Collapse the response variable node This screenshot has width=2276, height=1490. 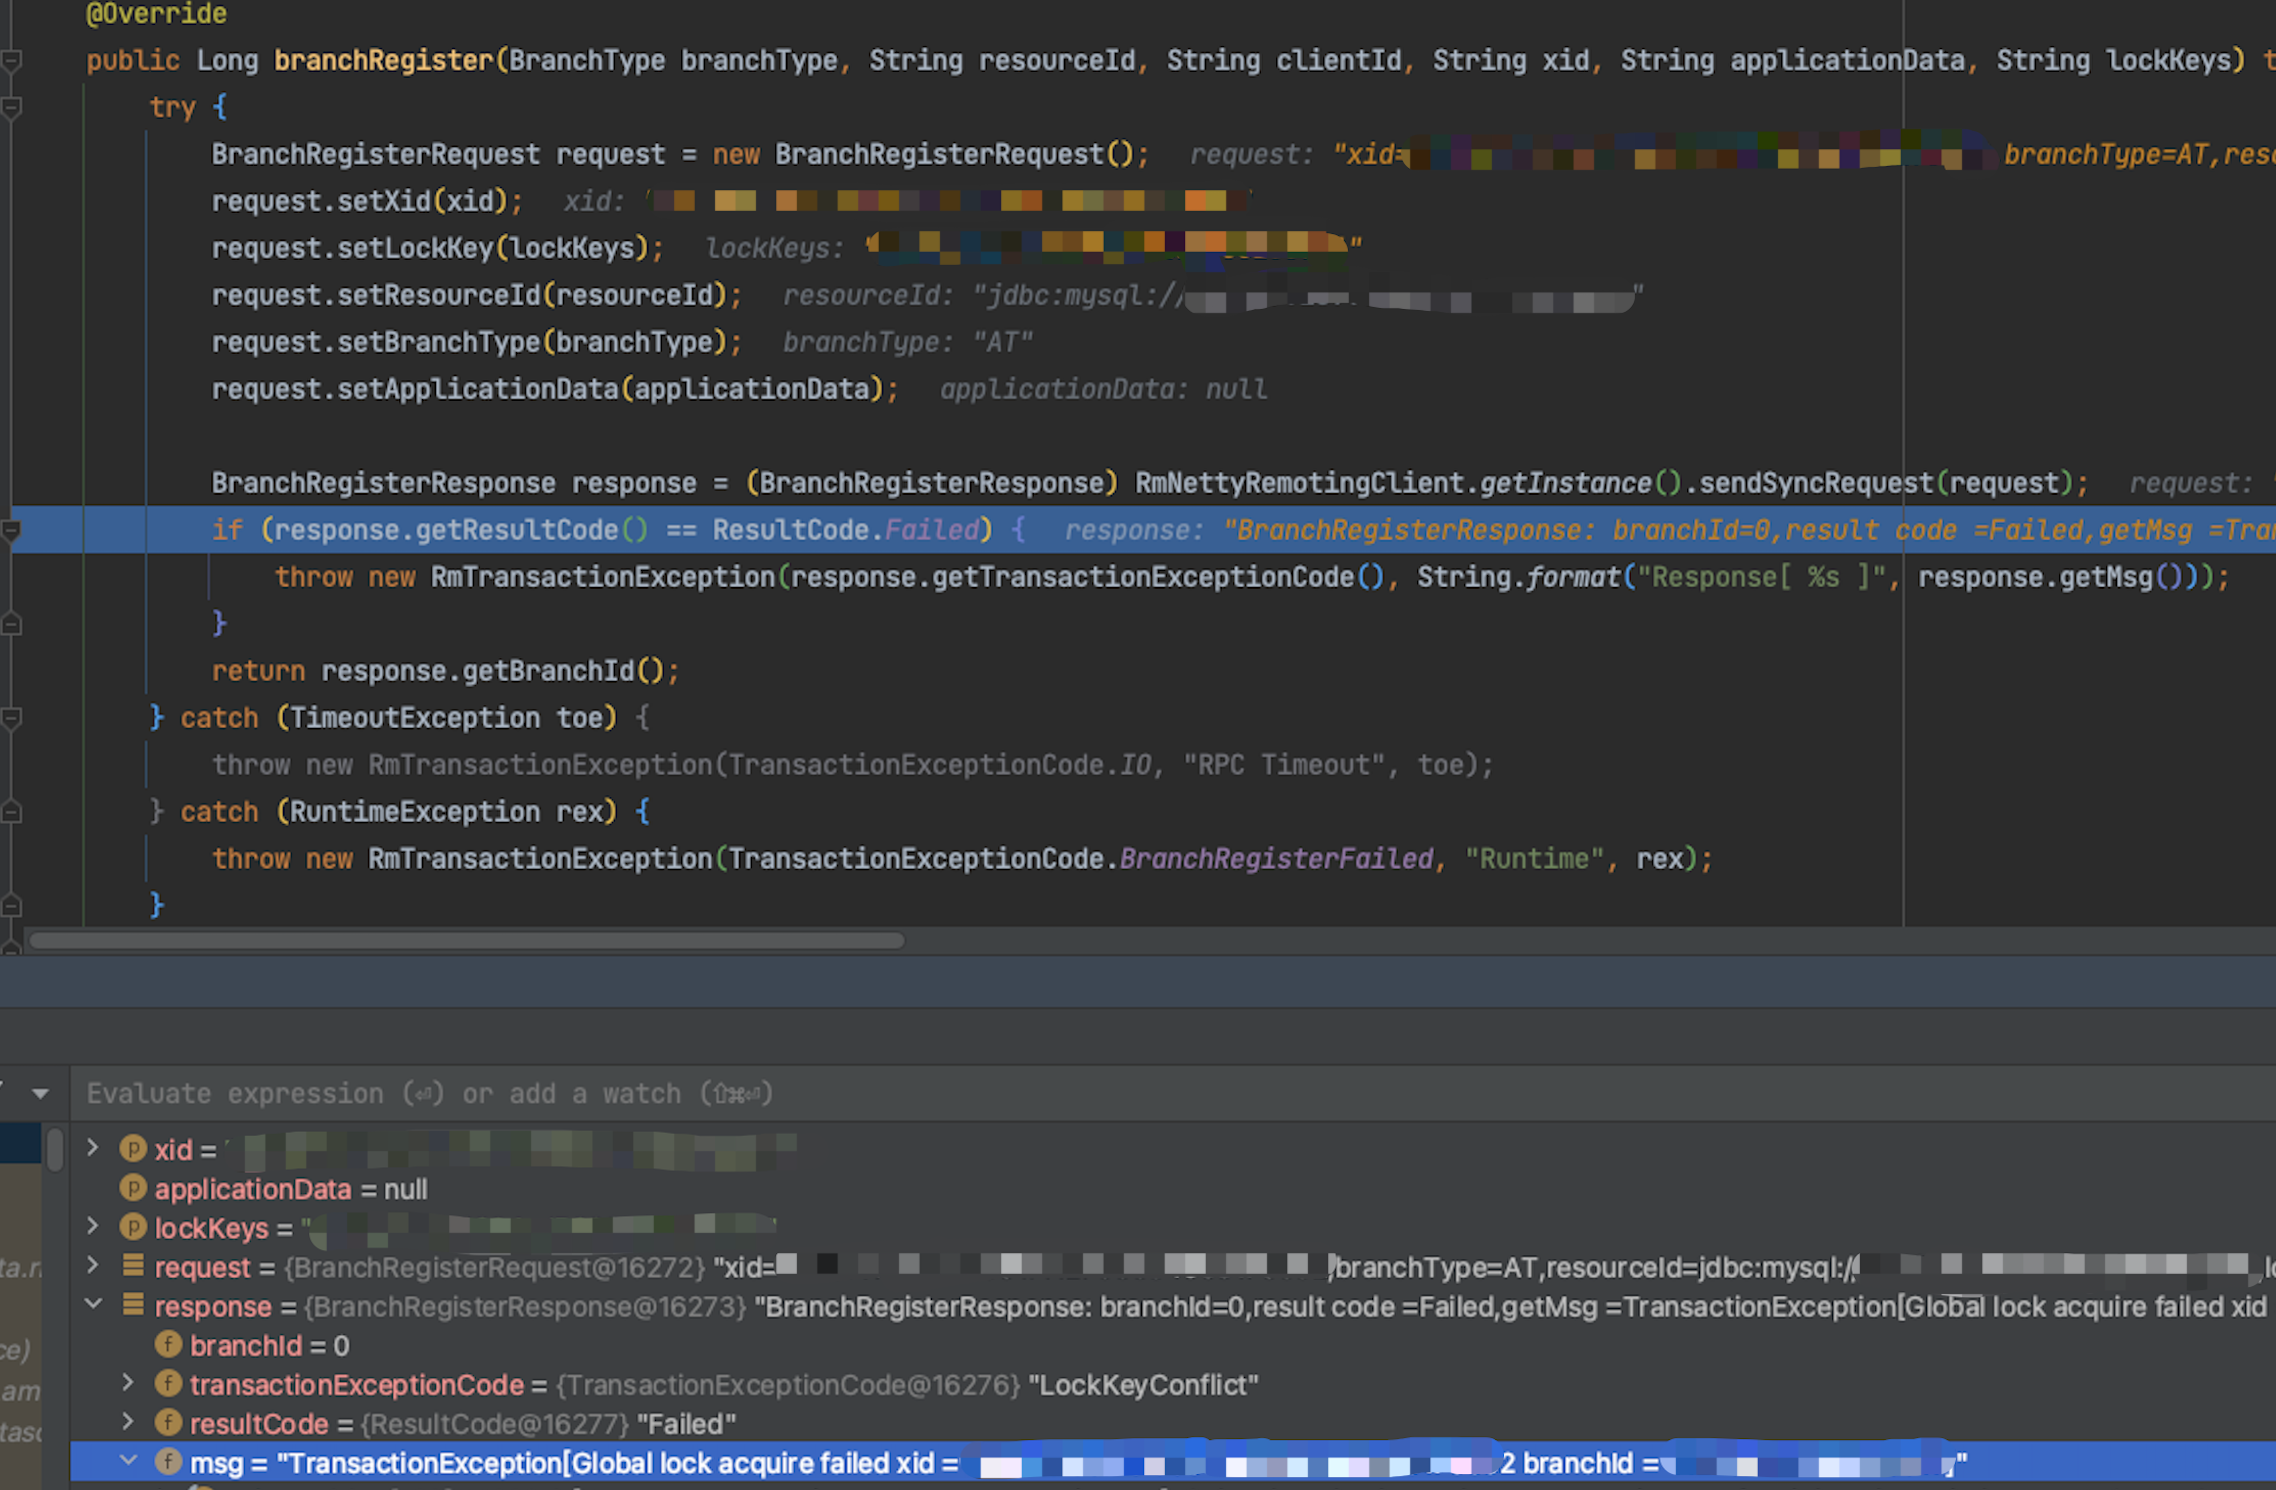click(x=93, y=1304)
